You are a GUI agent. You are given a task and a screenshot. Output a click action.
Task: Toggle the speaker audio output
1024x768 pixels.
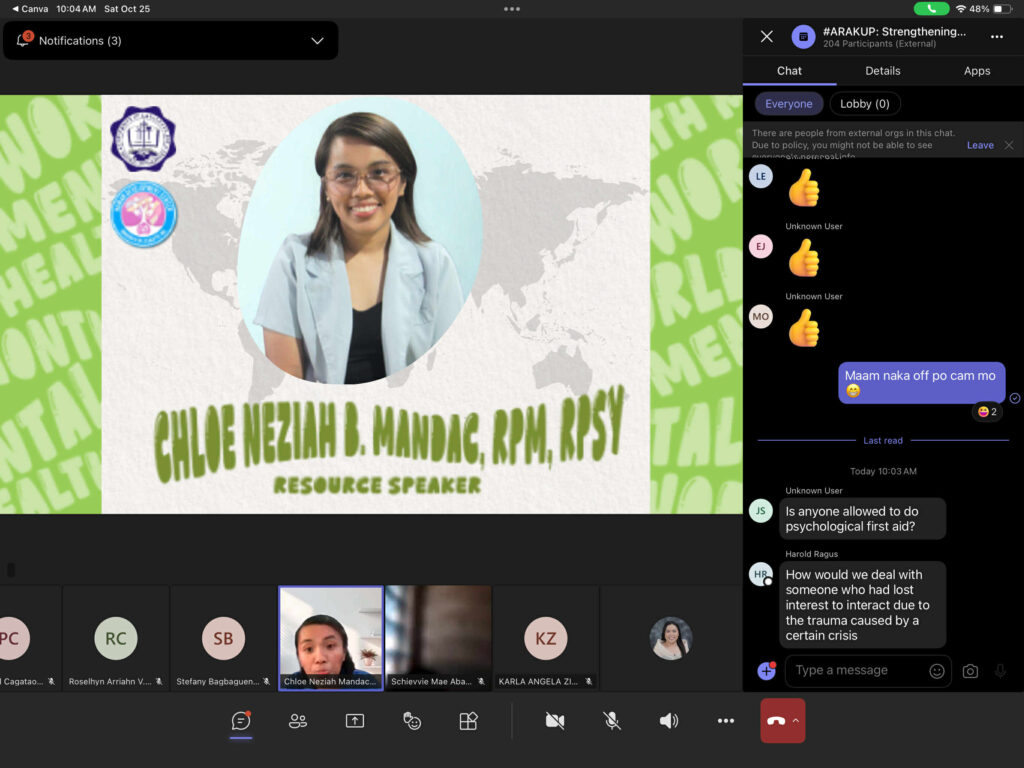[x=669, y=721]
